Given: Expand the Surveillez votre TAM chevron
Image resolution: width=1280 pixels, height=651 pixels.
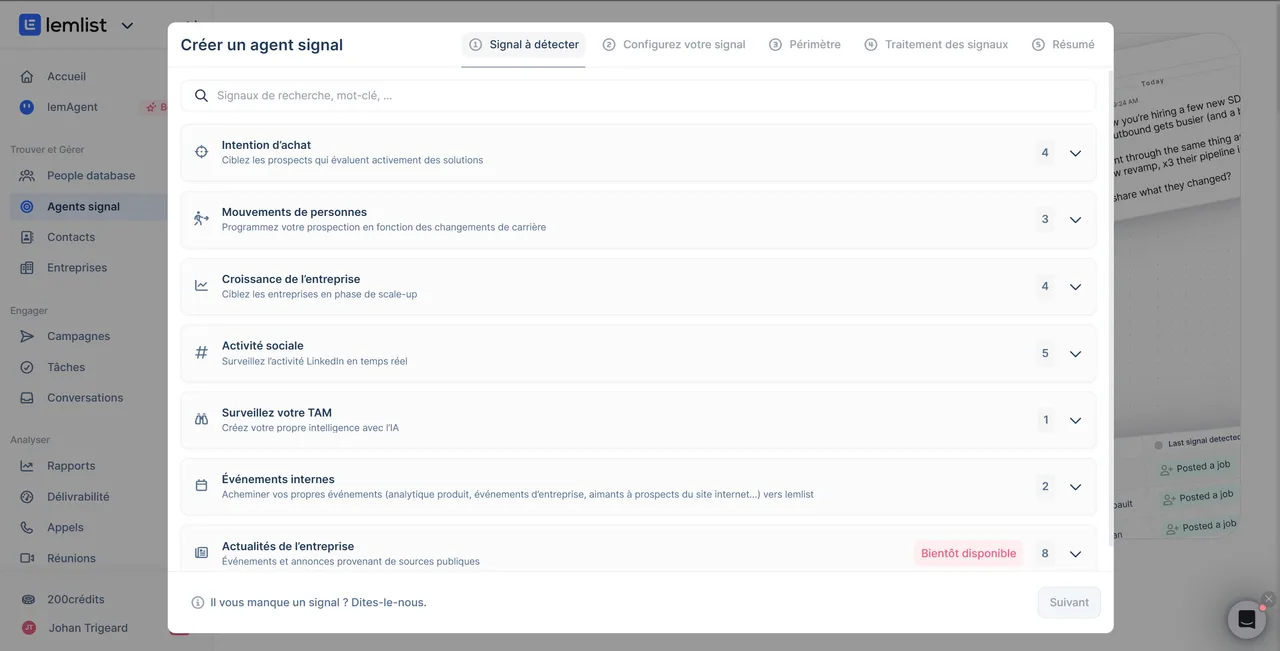Looking at the screenshot, I should (1075, 420).
